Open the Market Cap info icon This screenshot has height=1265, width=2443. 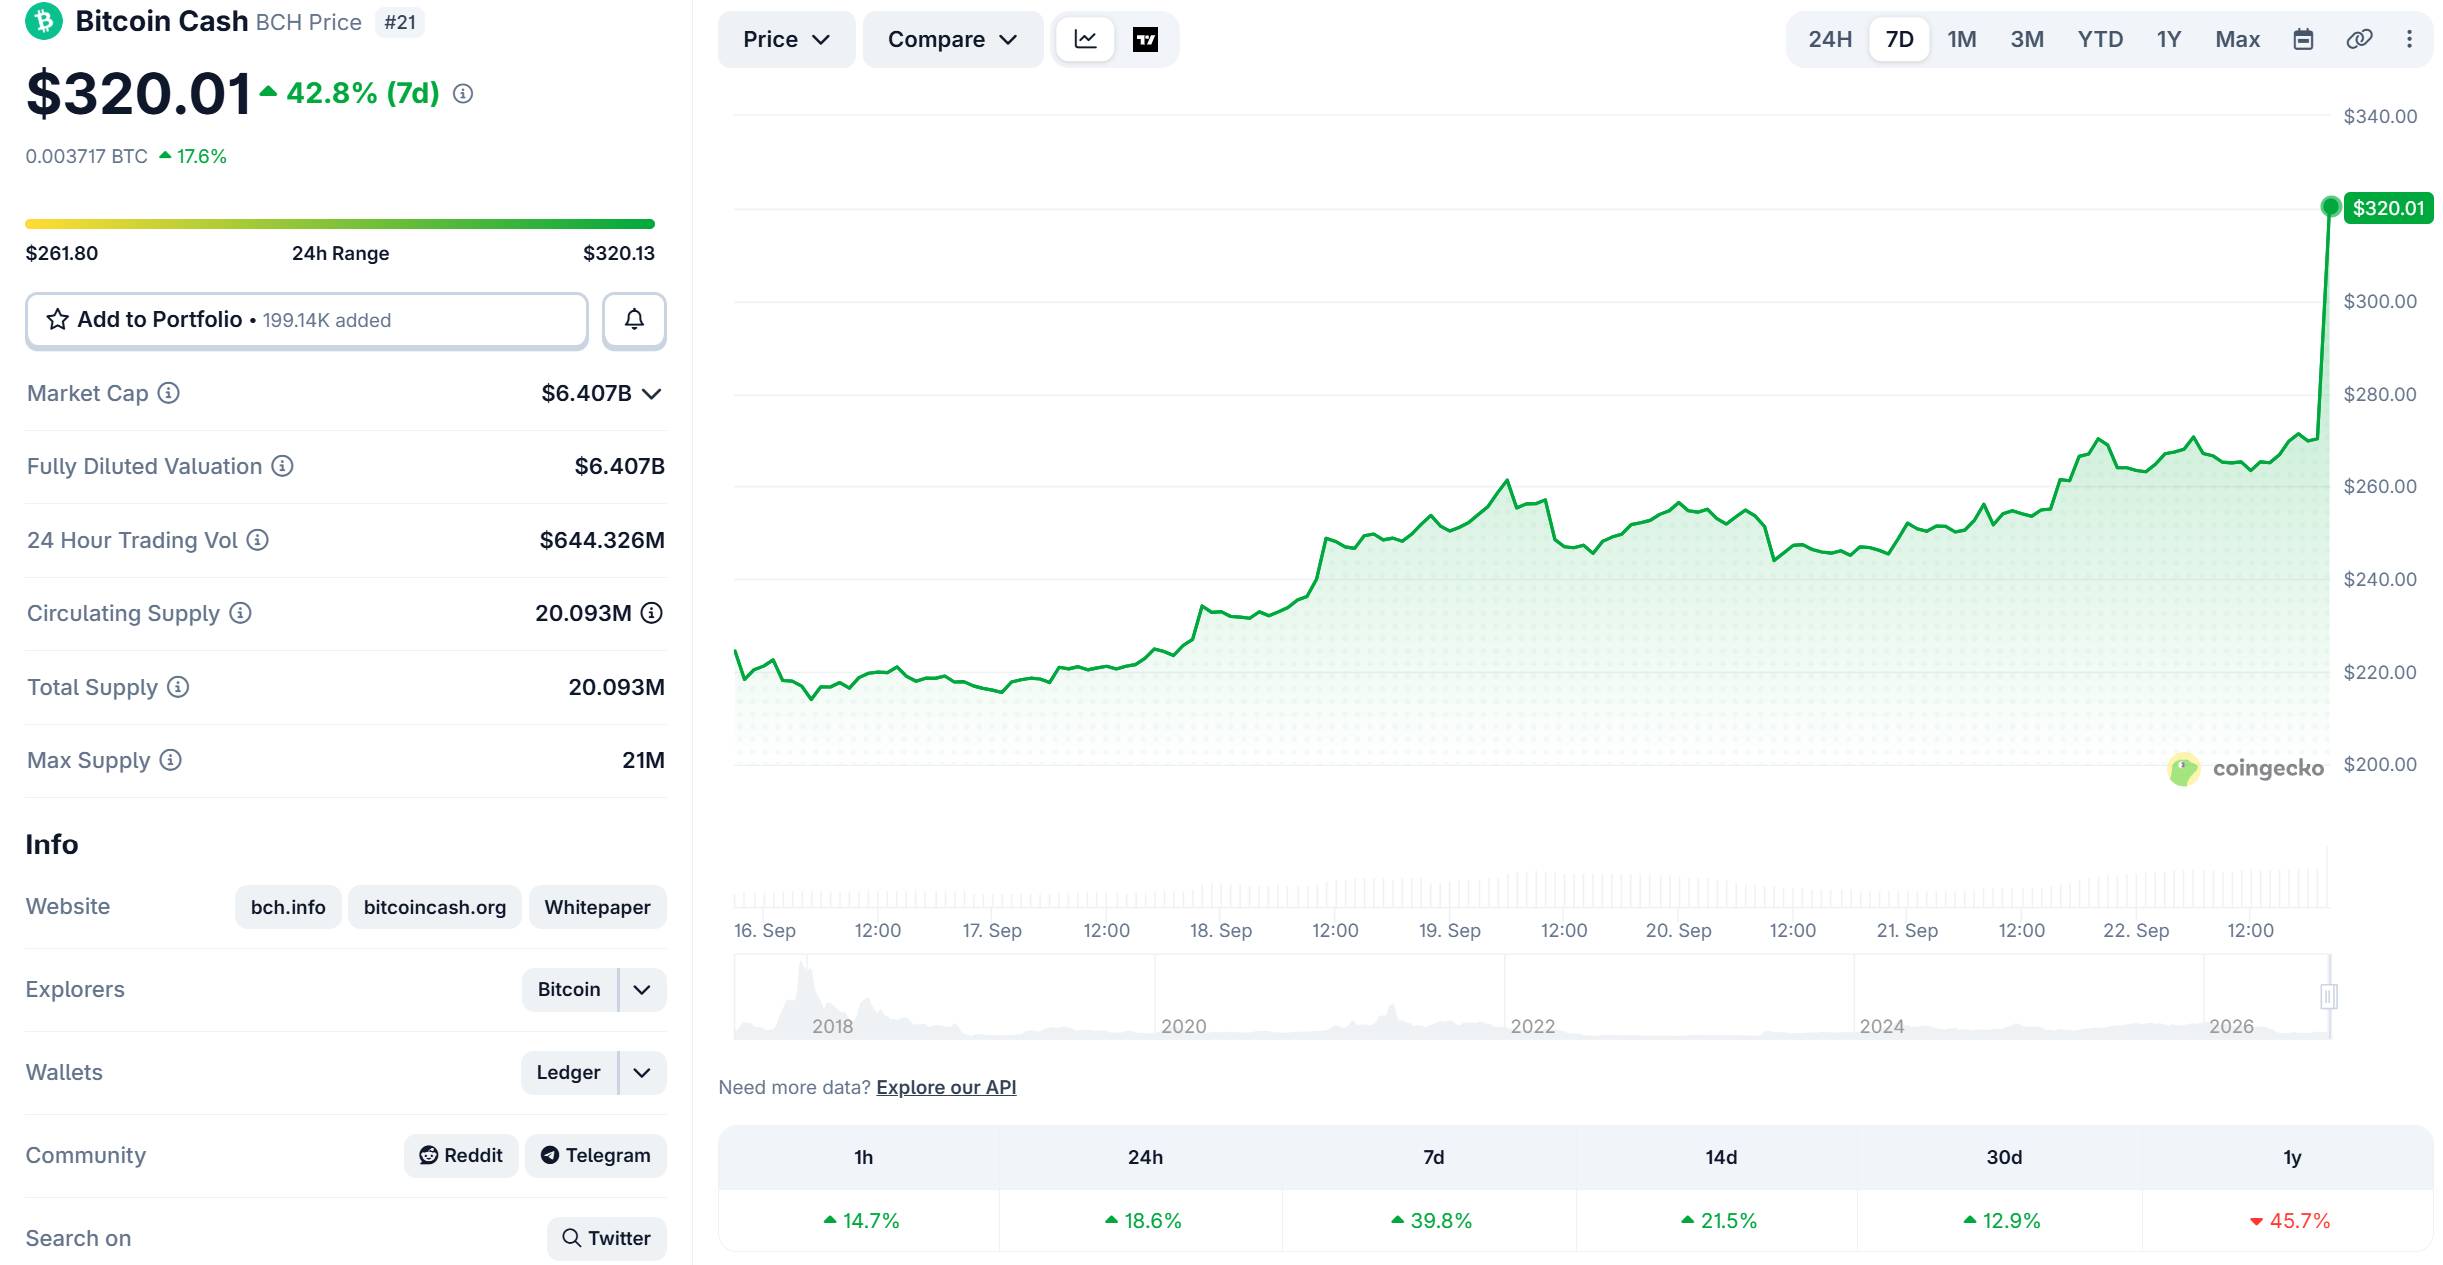(x=169, y=393)
